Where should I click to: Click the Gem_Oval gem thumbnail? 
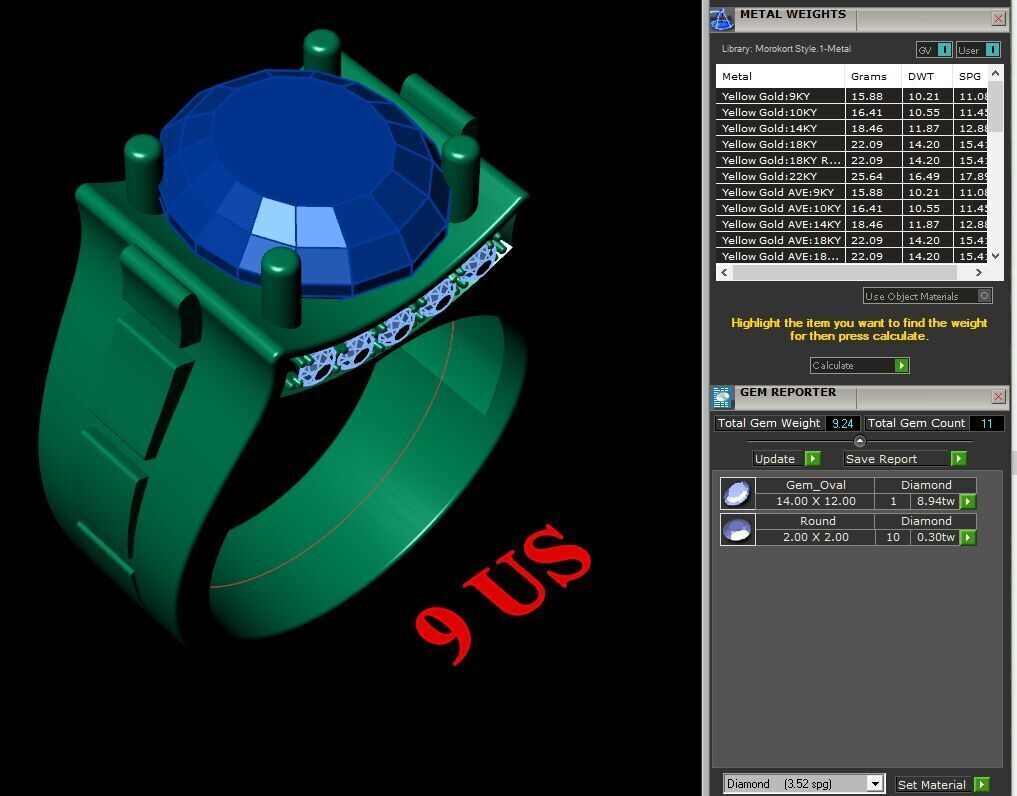(x=737, y=493)
